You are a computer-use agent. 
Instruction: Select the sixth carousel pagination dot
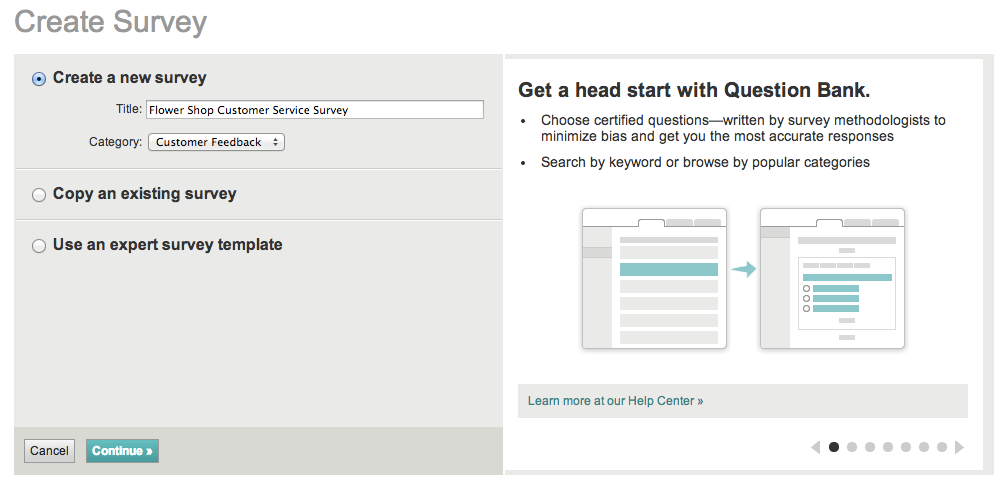tap(923, 447)
